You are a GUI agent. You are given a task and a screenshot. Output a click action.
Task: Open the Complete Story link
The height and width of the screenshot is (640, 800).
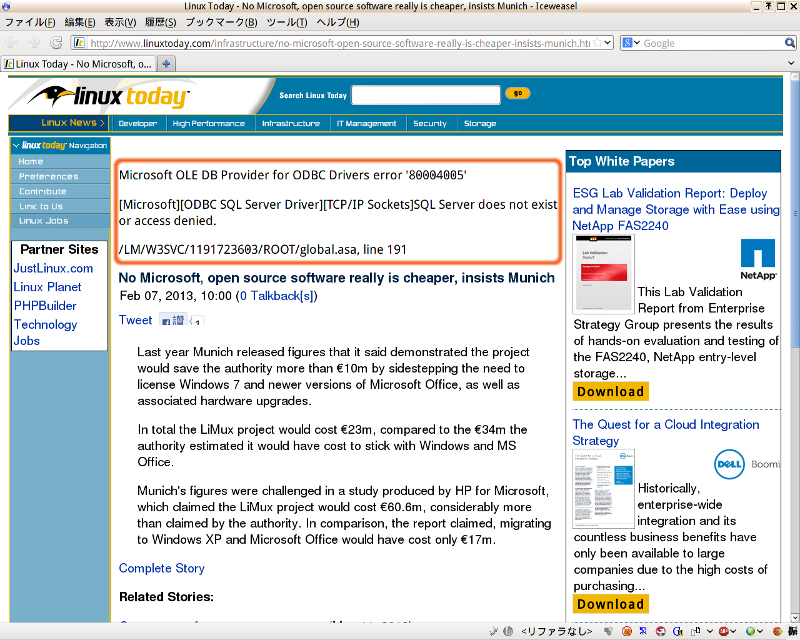click(x=162, y=568)
